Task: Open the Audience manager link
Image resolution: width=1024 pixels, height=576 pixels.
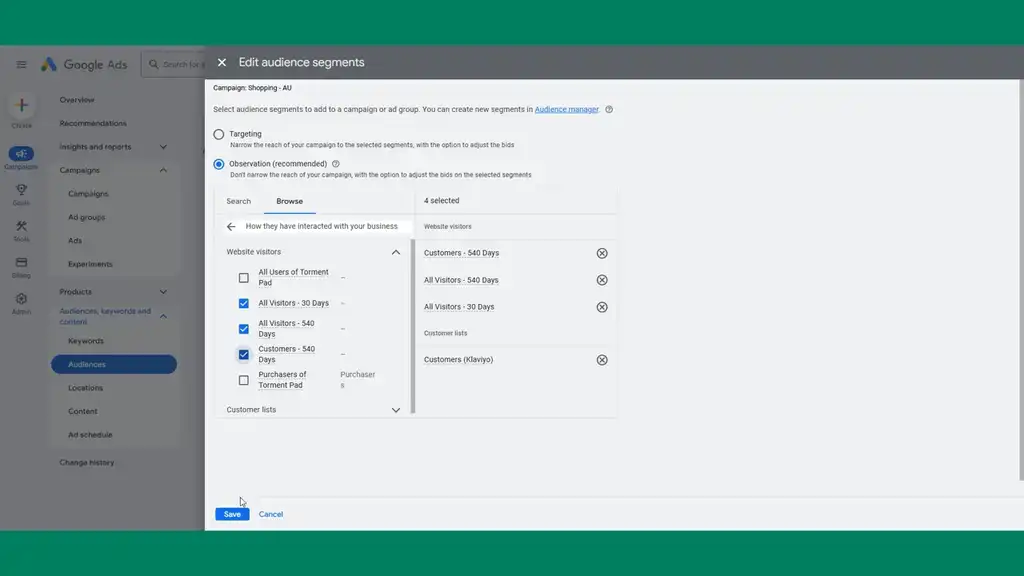Action: coord(566,109)
